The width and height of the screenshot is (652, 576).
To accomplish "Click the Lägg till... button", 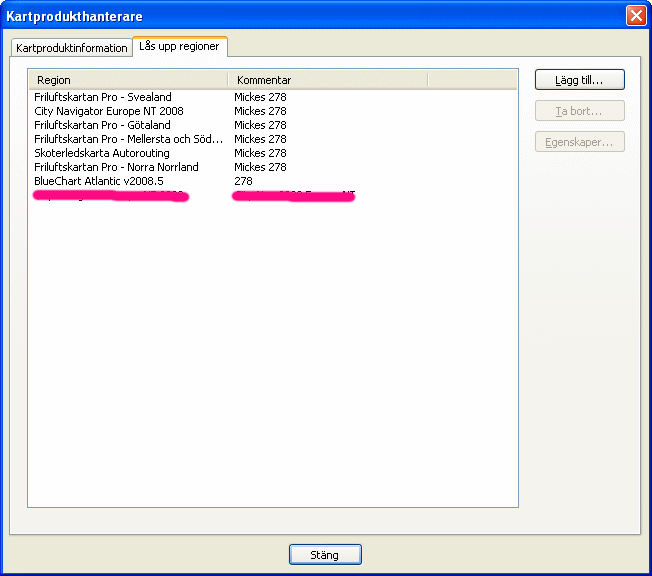I will click(x=579, y=80).
